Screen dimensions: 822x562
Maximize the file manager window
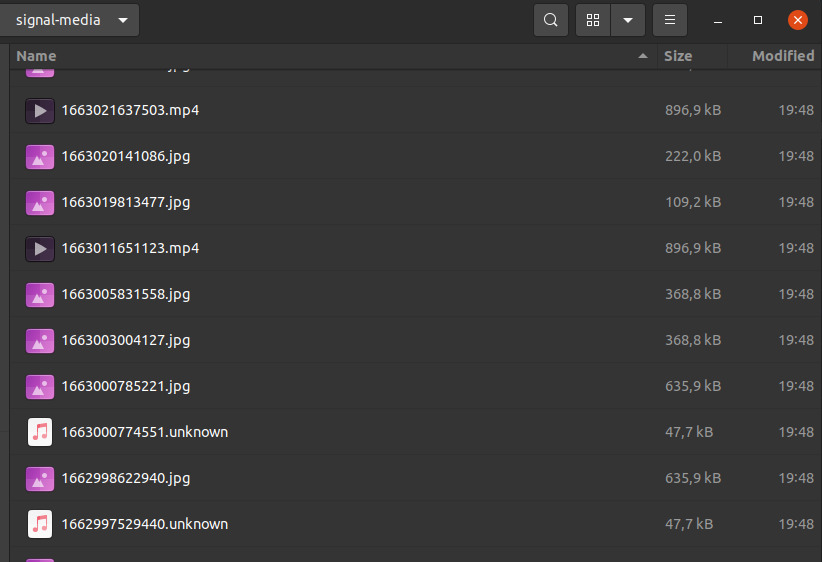758,20
